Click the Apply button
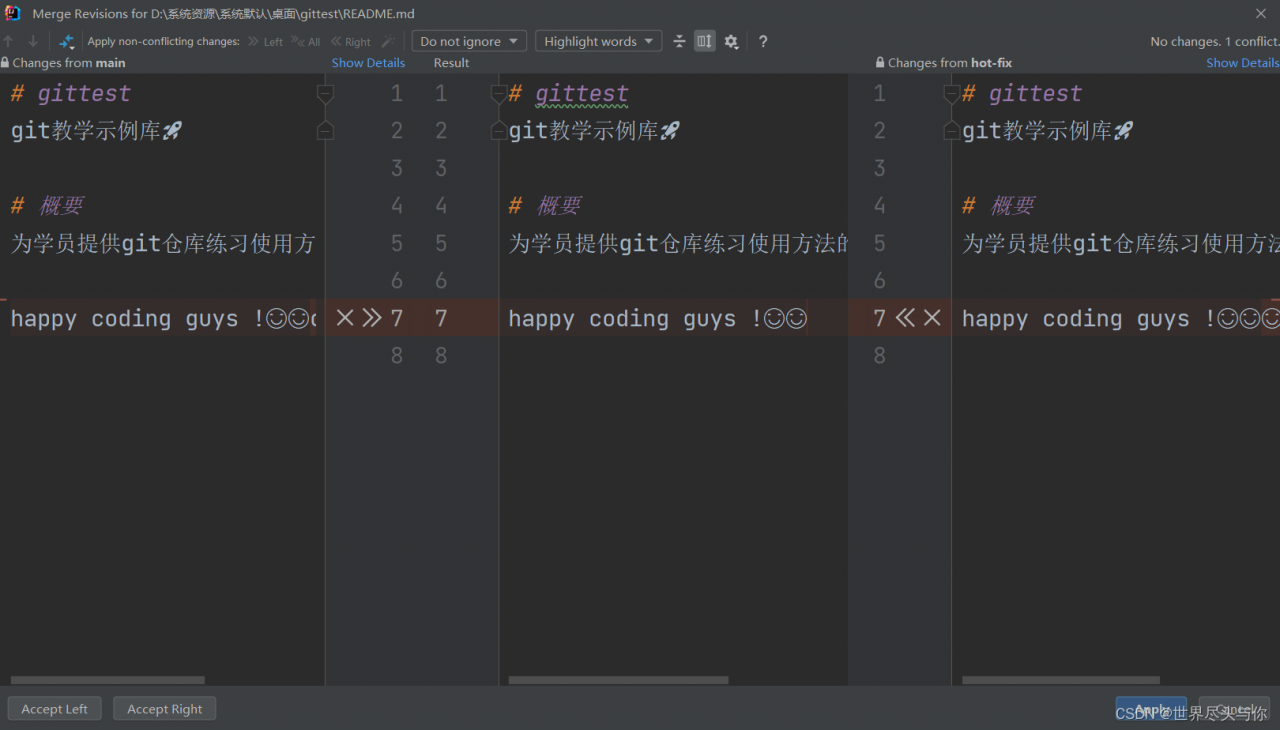The height and width of the screenshot is (730, 1280). [1151, 709]
